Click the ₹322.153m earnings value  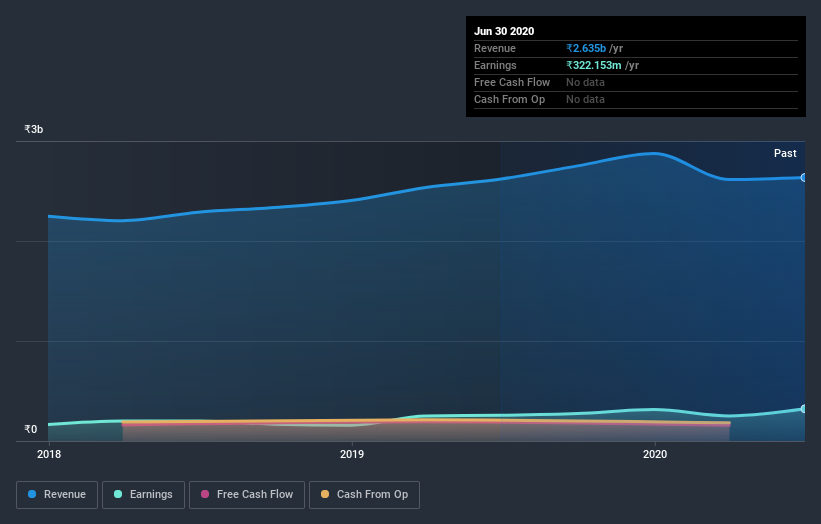pos(594,65)
